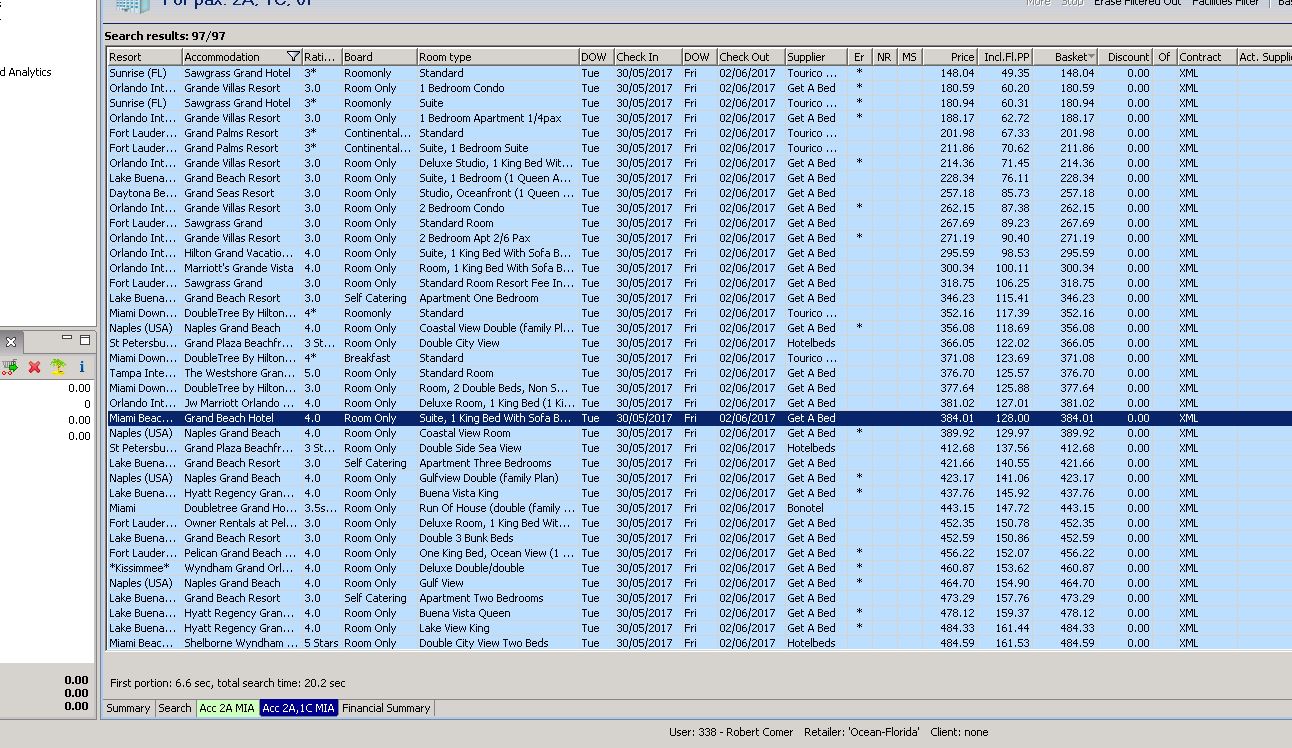The image size is (1292, 748).
Task: Select the highlighted Grand Beach Hotel row
Action: coord(699,418)
